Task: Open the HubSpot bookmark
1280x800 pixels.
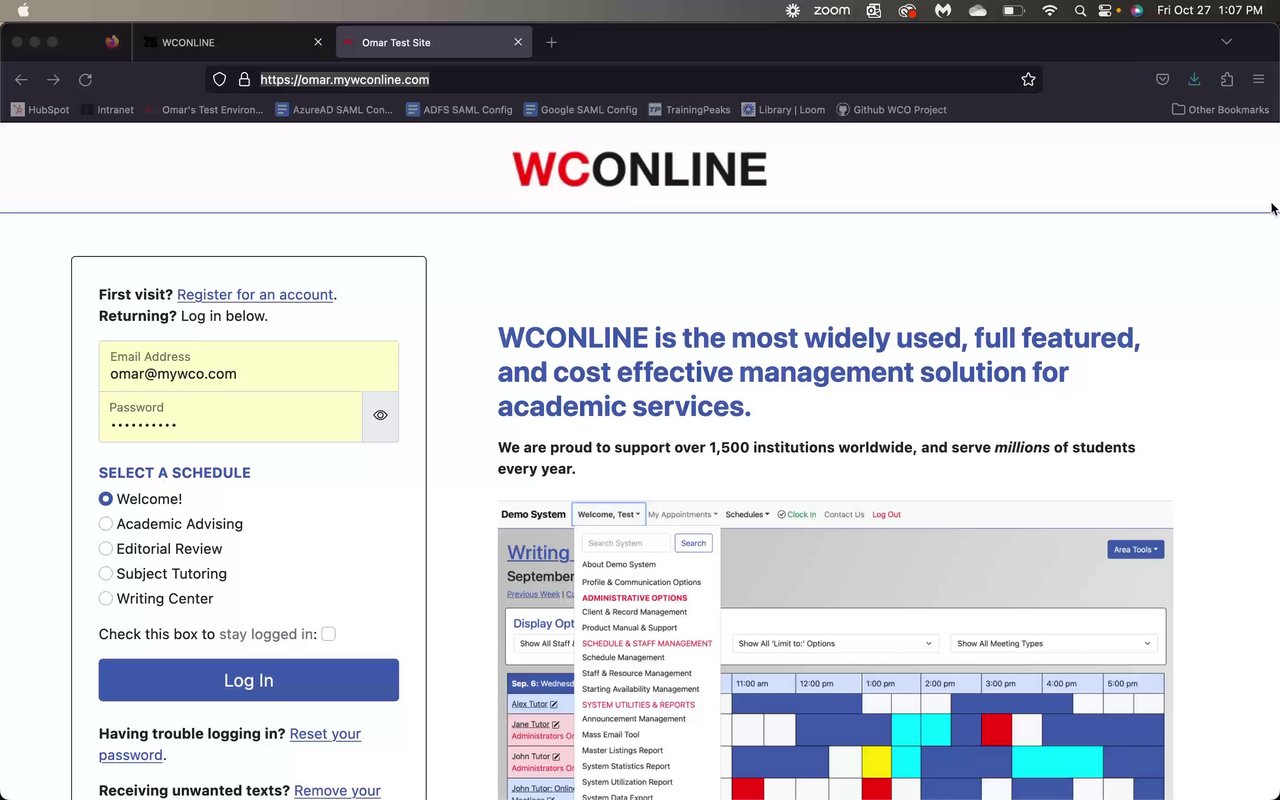Action: pyautogui.click(x=40, y=110)
